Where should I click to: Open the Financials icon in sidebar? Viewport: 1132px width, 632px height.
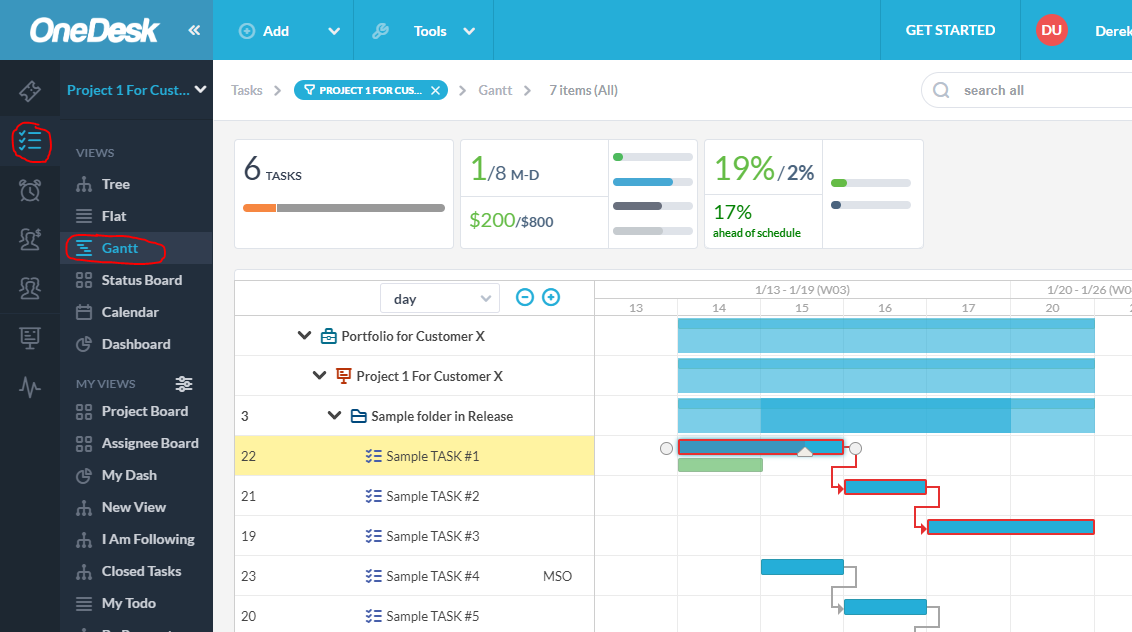coord(30,238)
